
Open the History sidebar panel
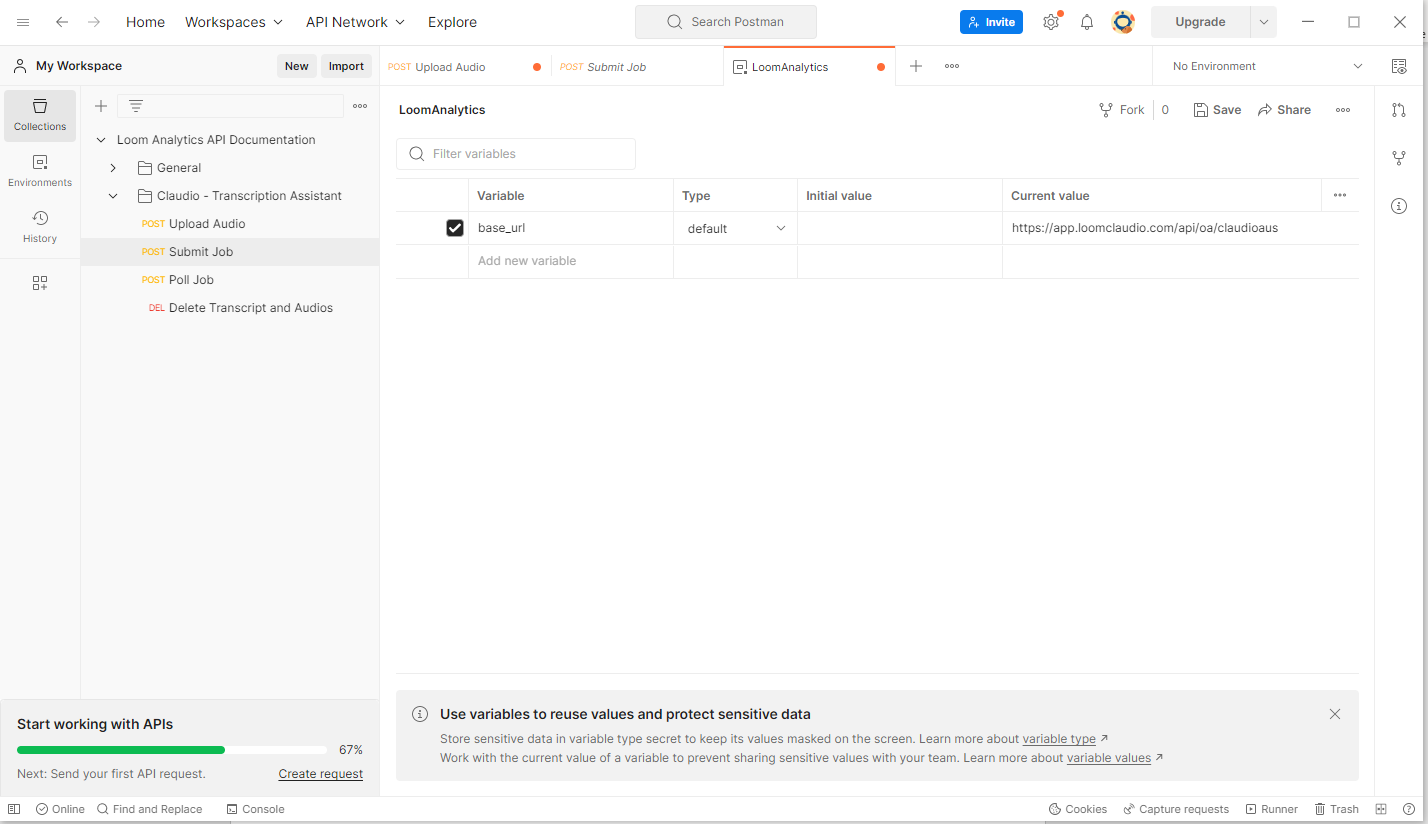click(x=40, y=227)
